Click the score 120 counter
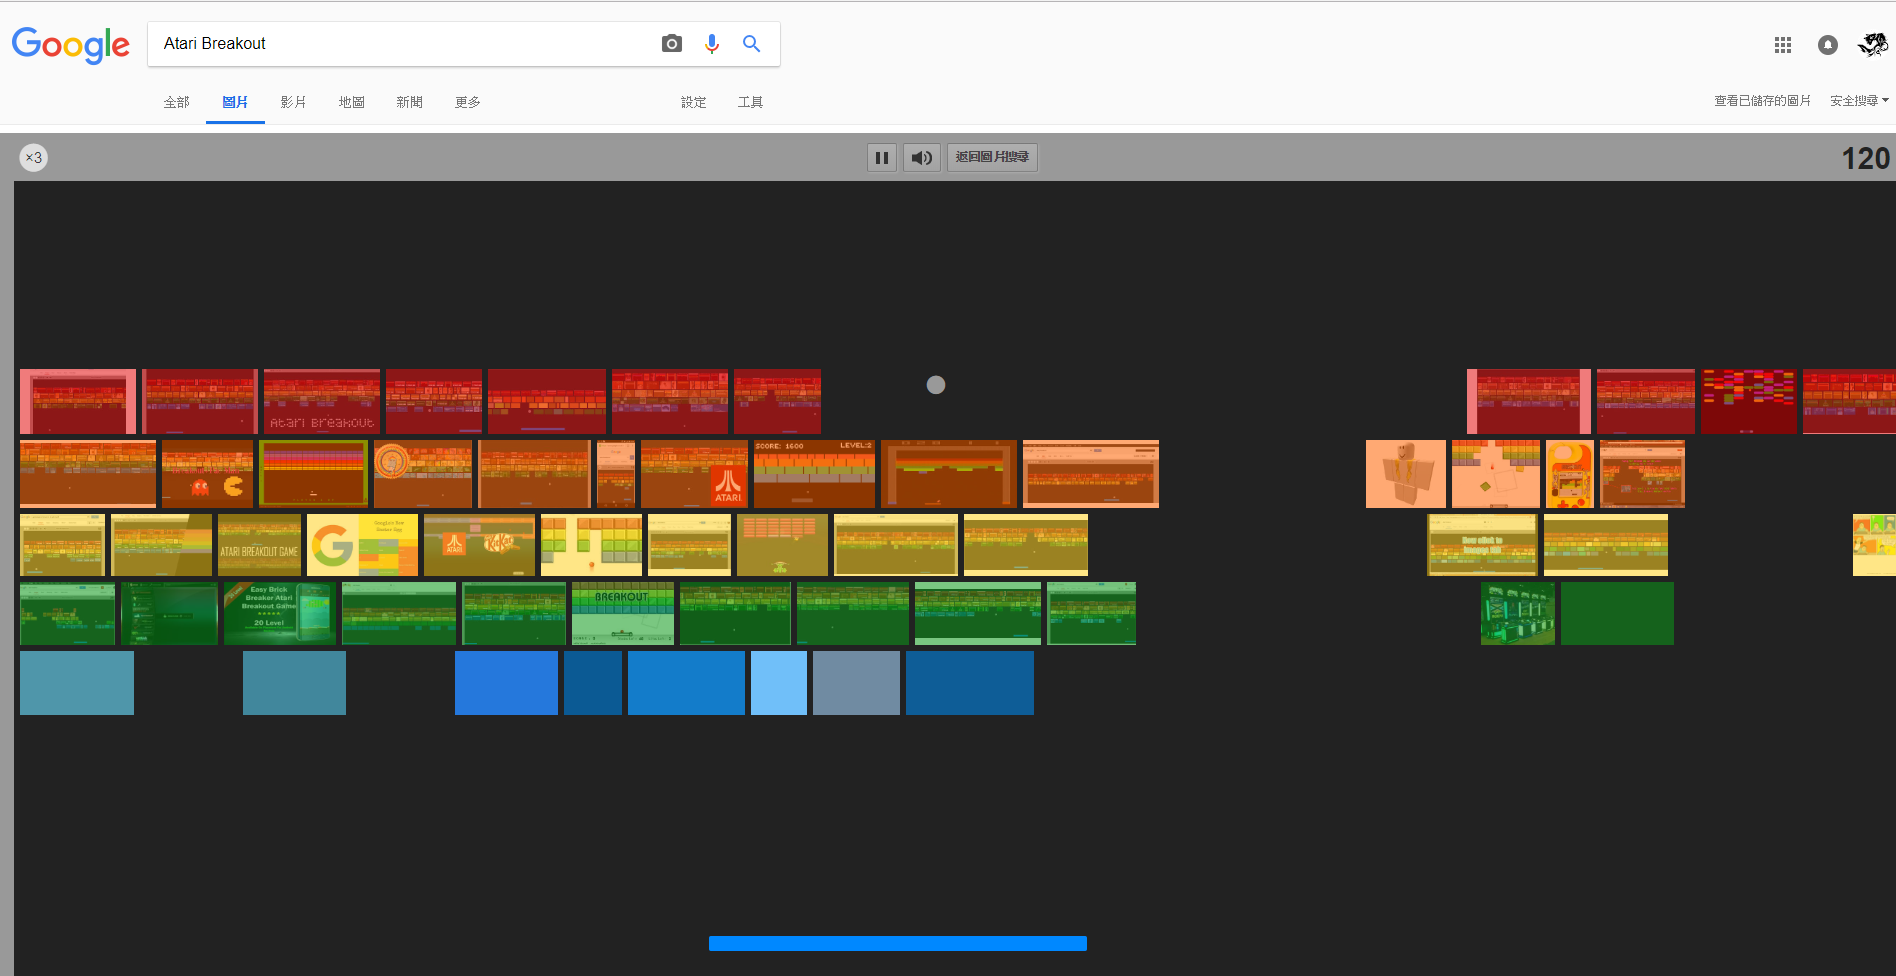1896x976 pixels. (x=1866, y=159)
